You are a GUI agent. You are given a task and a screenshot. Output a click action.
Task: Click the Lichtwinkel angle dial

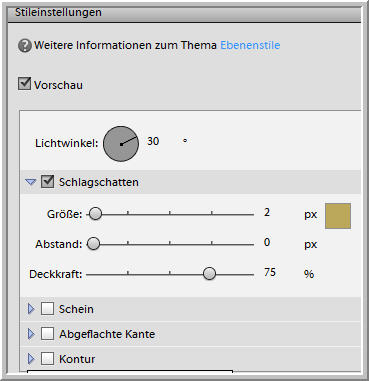pos(121,144)
